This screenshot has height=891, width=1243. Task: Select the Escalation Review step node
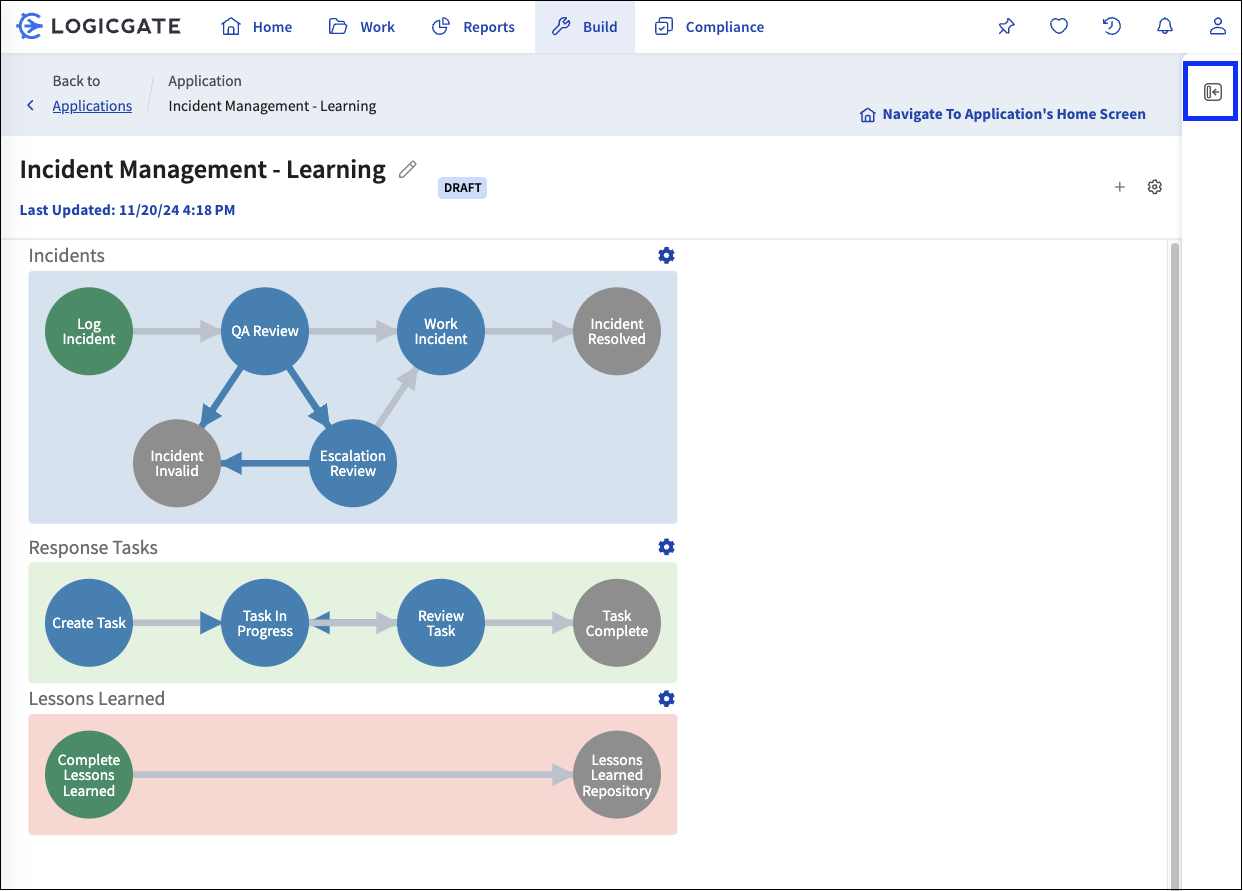pyautogui.click(x=353, y=463)
